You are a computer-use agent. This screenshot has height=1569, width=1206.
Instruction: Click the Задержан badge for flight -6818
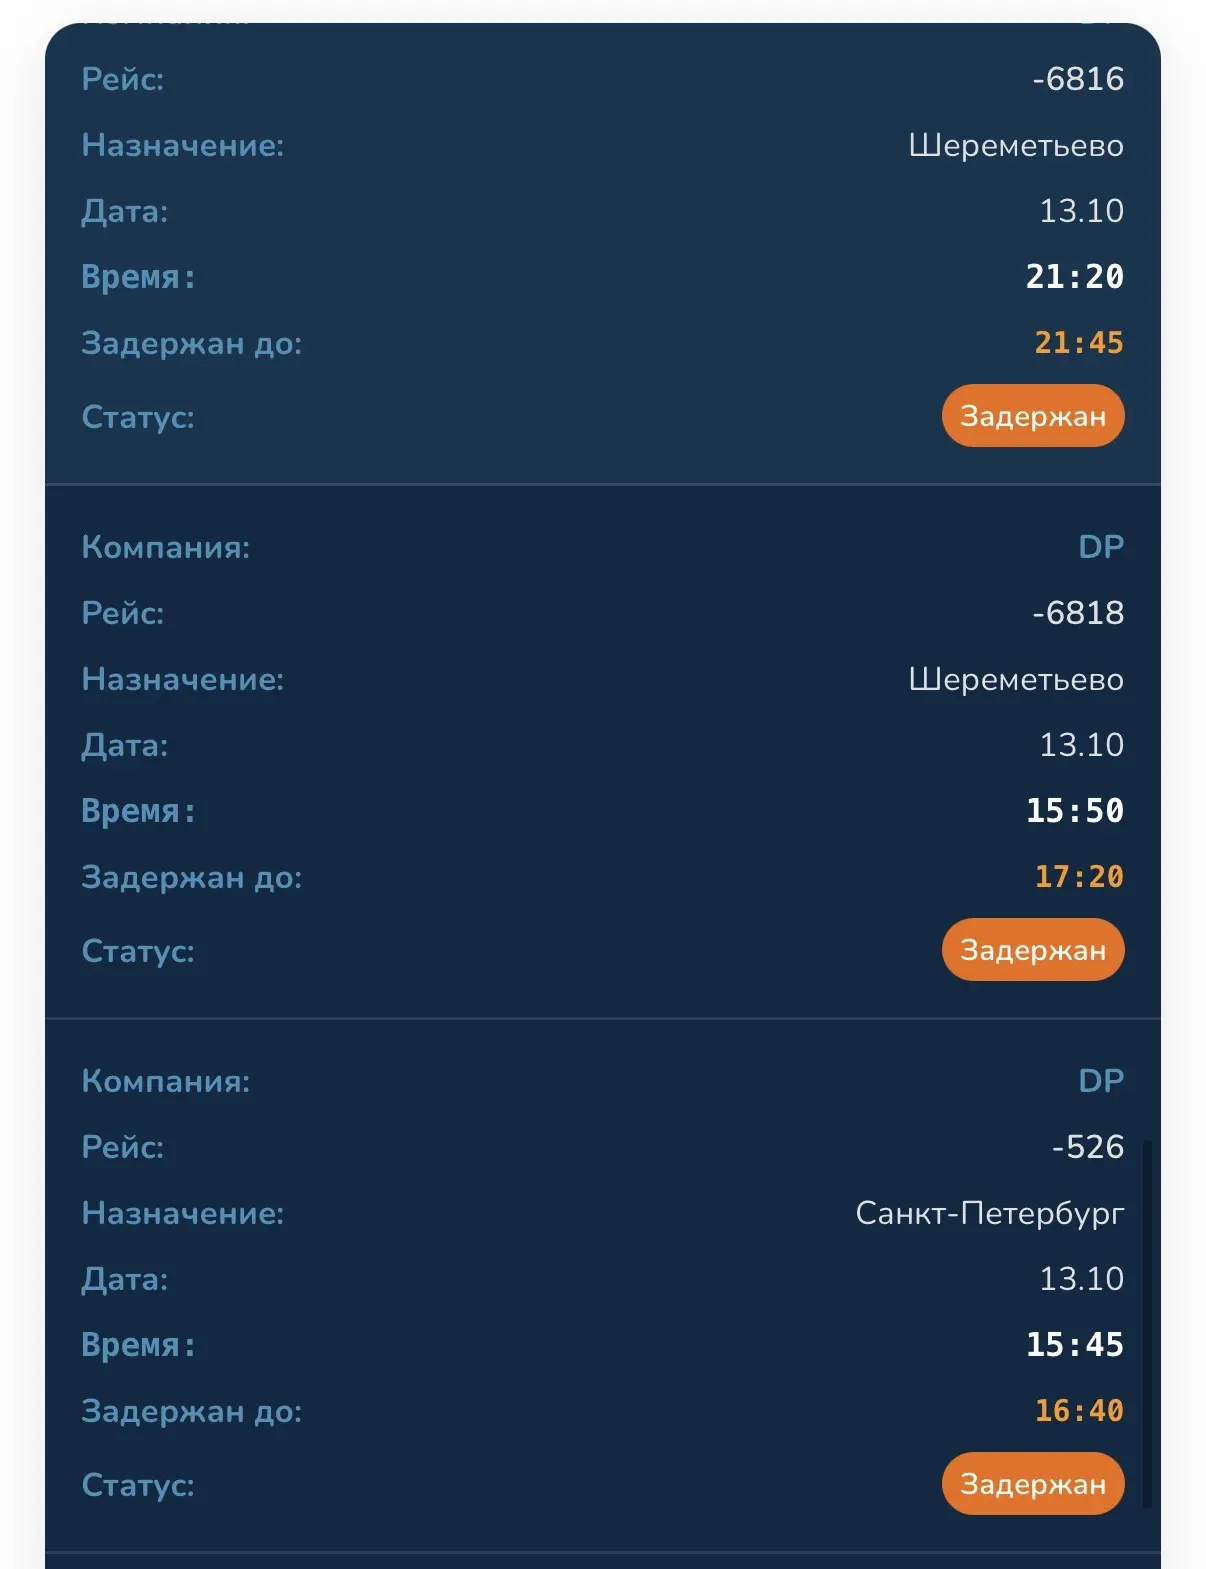(x=1032, y=950)
